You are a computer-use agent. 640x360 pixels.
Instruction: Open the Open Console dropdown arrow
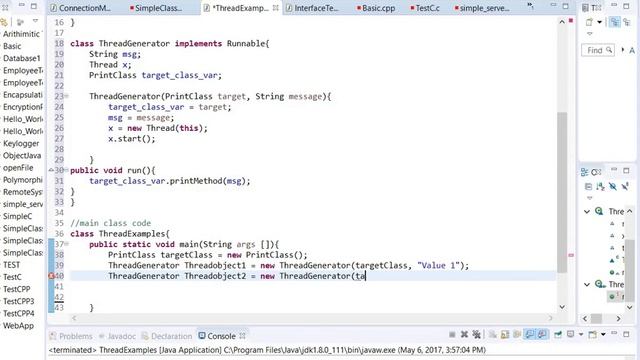point(603,335)
